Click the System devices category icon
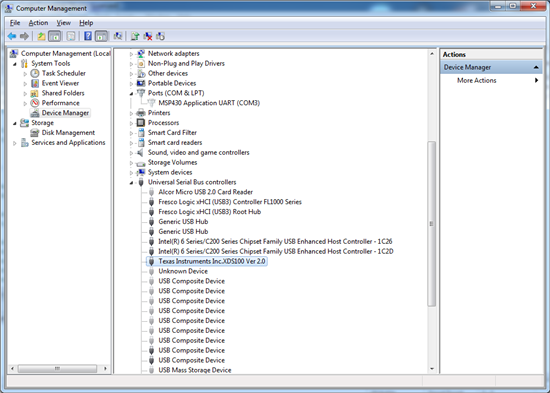Screen dimensions: 550x393 coord(141,172)
